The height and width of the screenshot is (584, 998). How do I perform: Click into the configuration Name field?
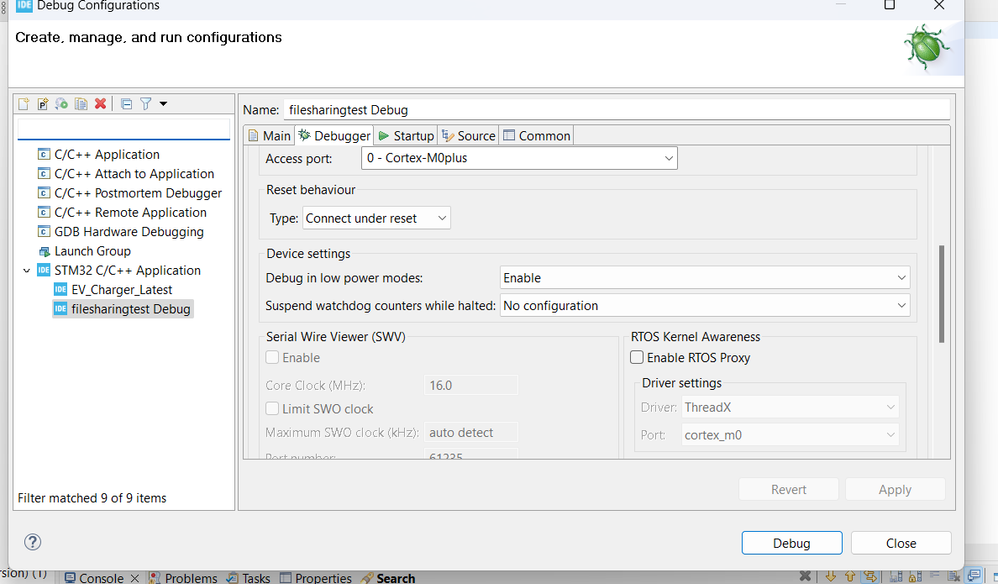(616, 110)
